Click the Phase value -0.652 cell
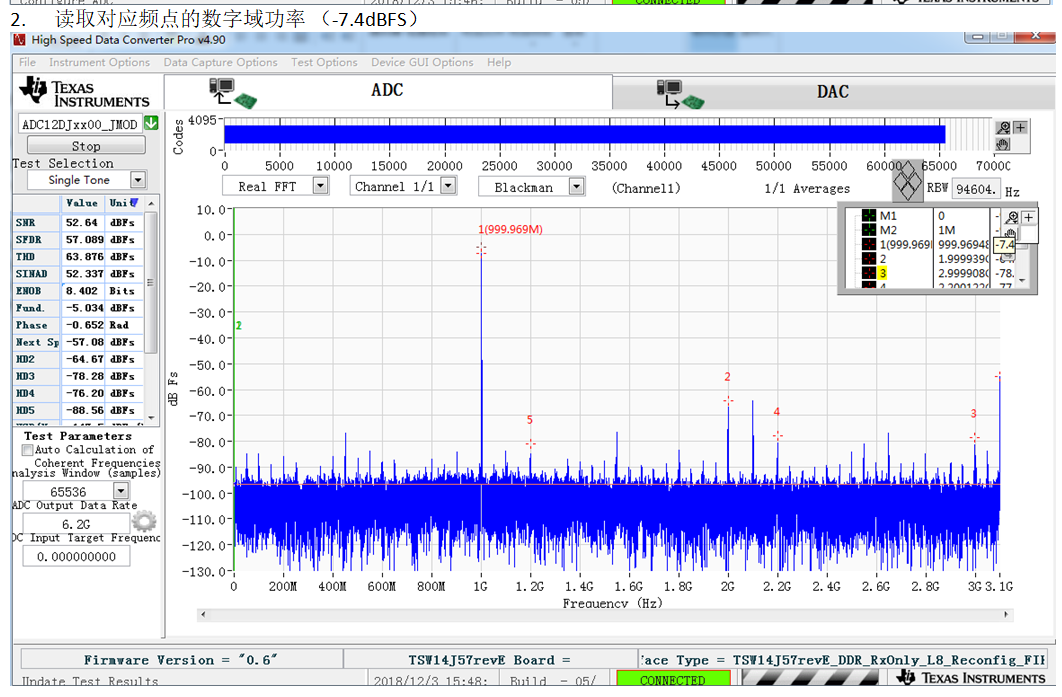 point(83,325)
